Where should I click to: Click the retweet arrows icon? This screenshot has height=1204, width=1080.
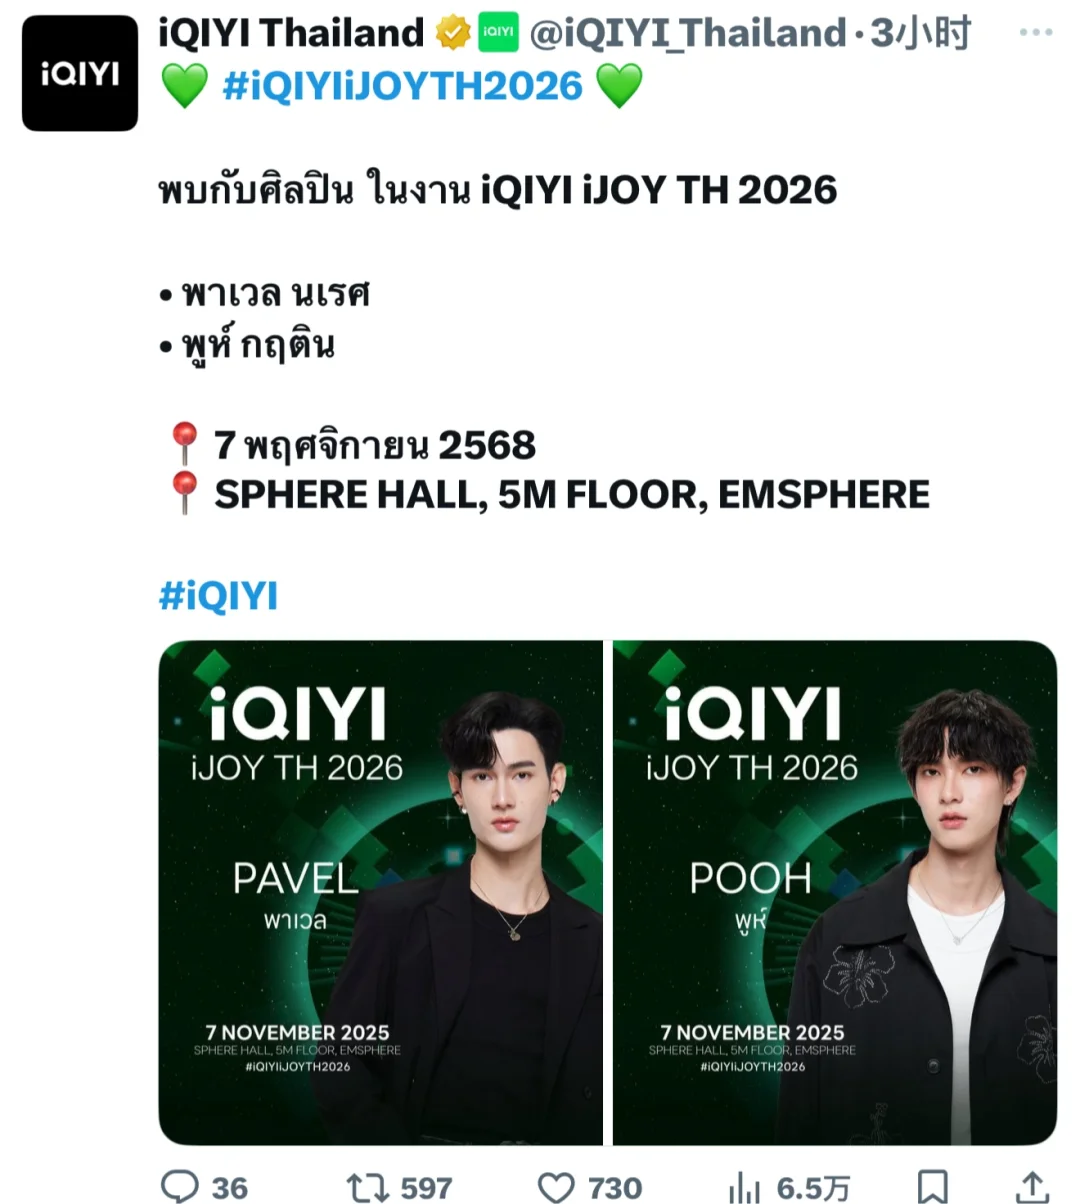click(x=366, y=1187)
